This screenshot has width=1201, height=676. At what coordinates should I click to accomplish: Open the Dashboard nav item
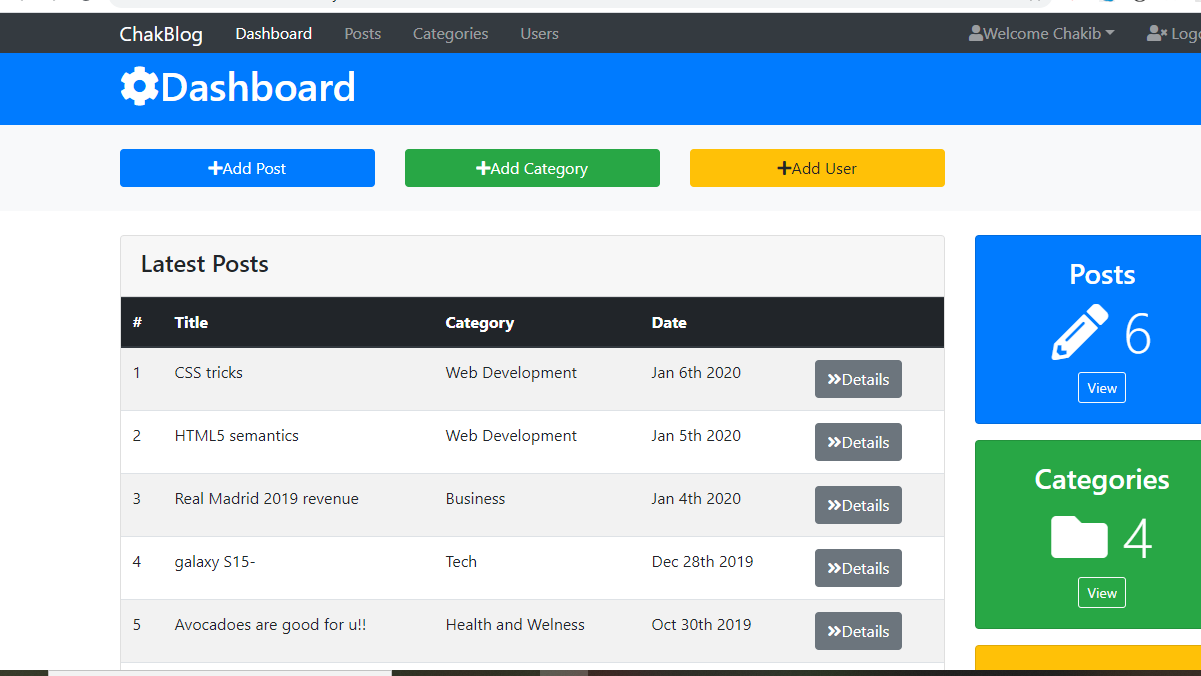pos(274,34)
